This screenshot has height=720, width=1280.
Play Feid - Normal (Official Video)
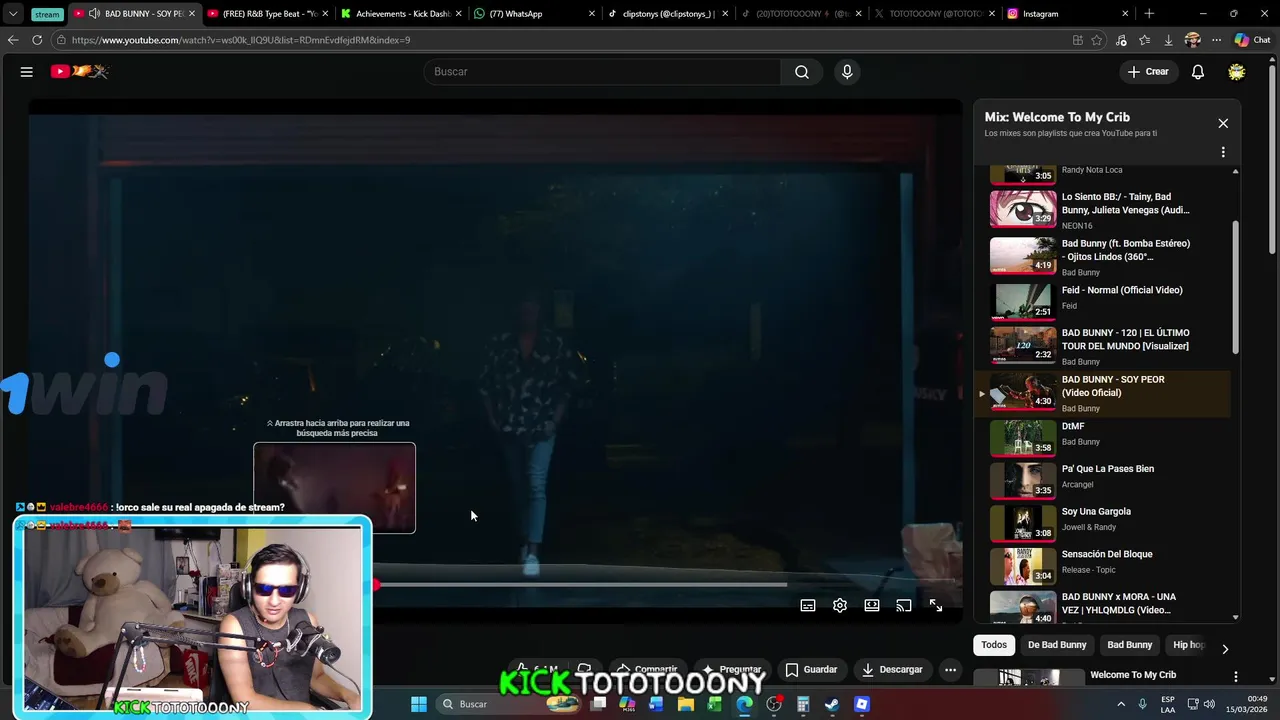(1104, 300)
